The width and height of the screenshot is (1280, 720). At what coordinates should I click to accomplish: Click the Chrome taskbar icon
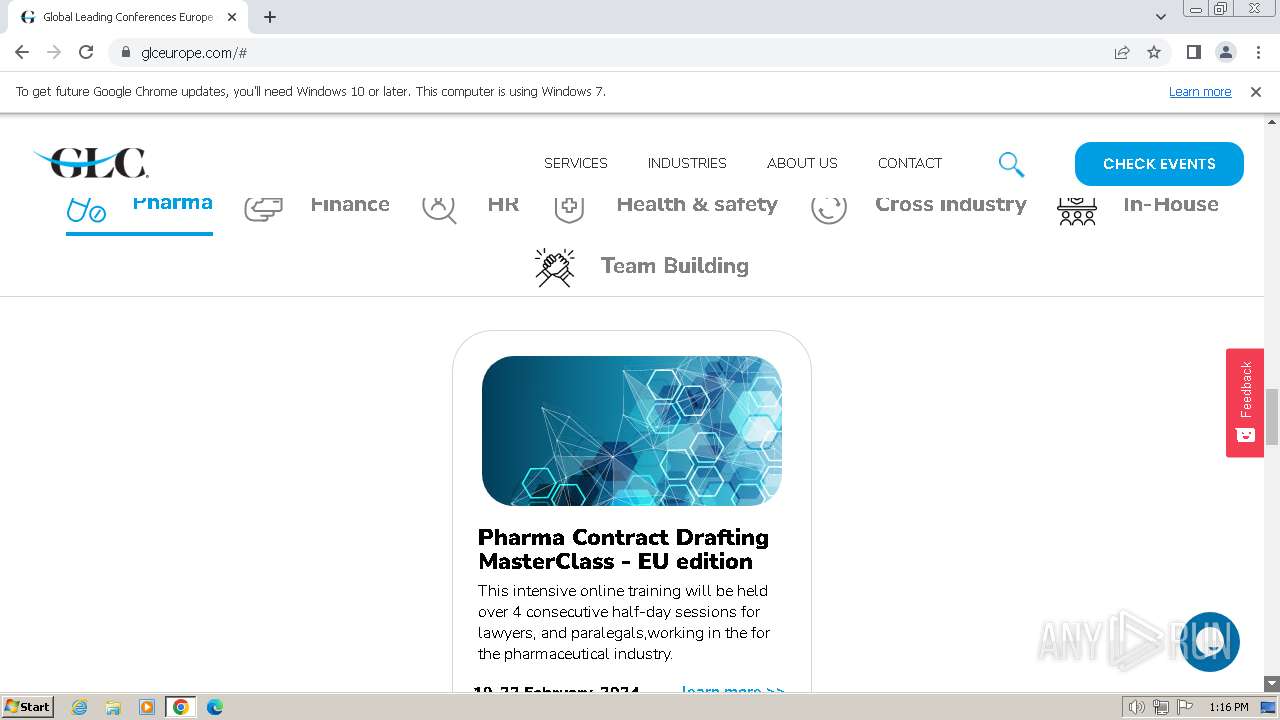[181, 707]
